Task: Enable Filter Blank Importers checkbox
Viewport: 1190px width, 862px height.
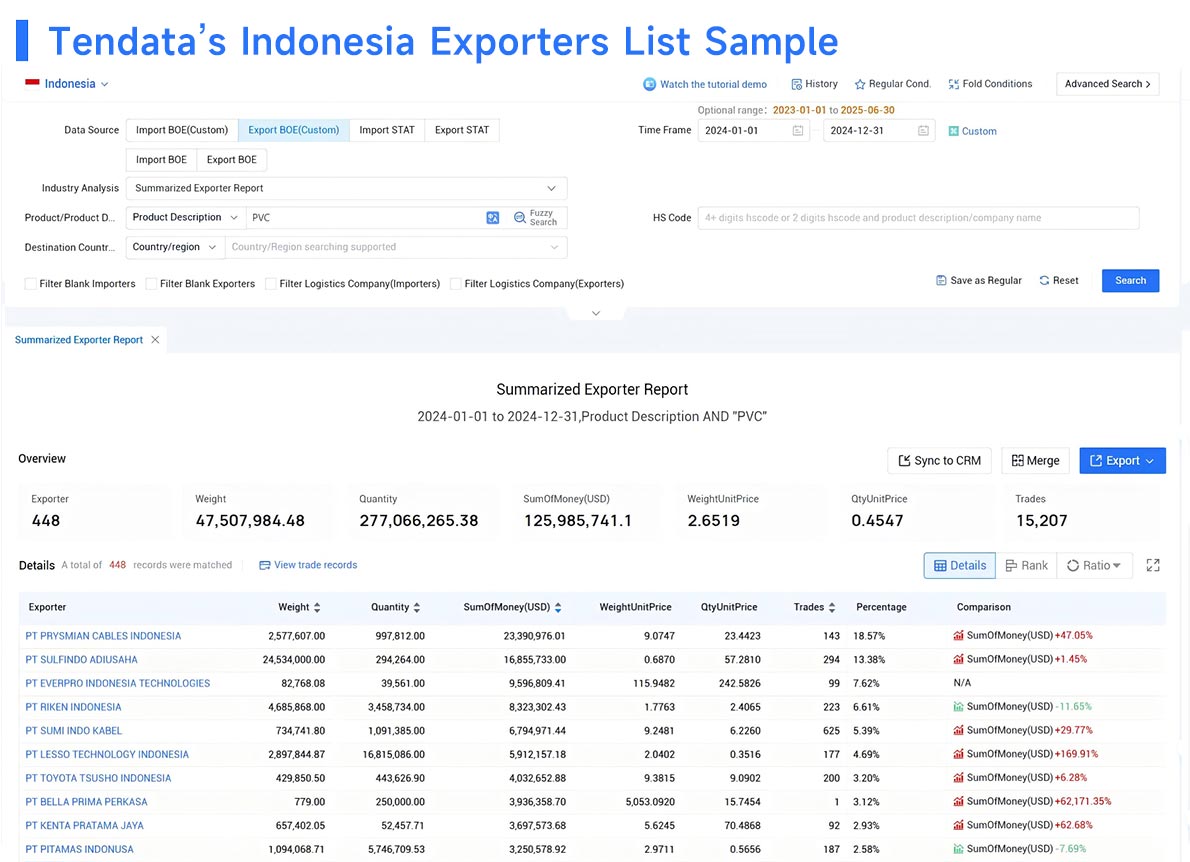Action: (30, 284)
